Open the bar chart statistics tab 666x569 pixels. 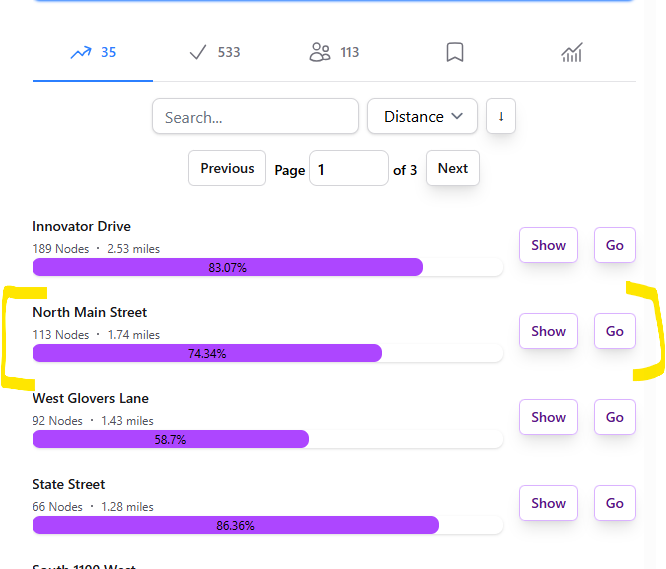(572, 53)
